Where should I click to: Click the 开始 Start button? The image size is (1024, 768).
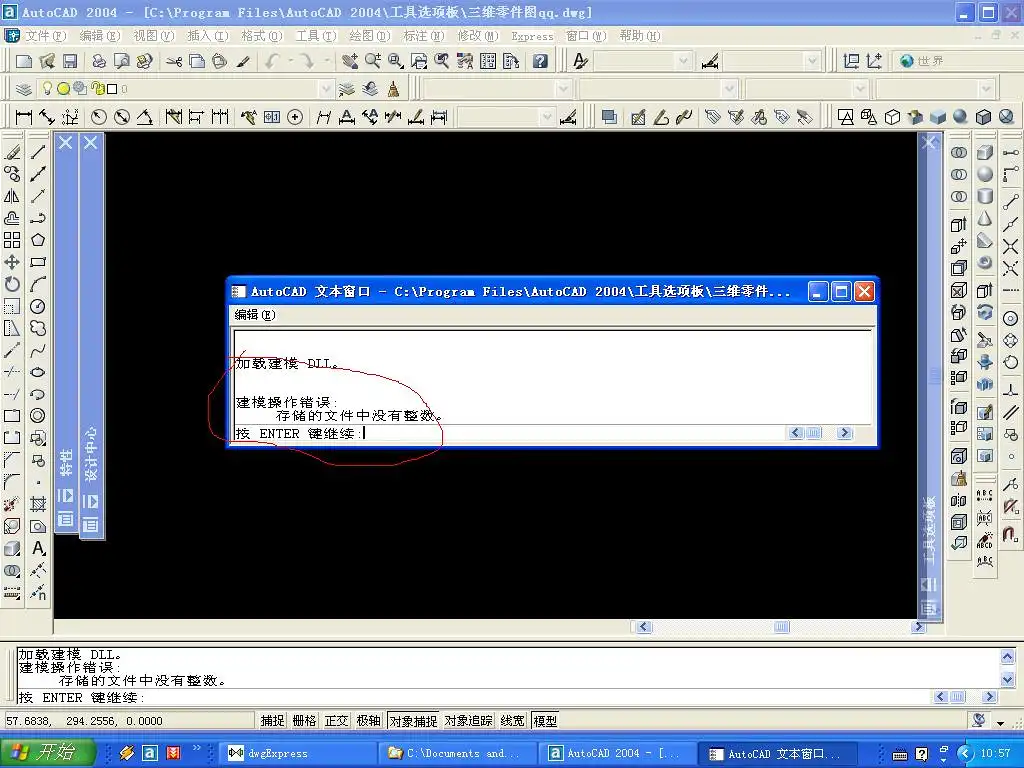47,752
